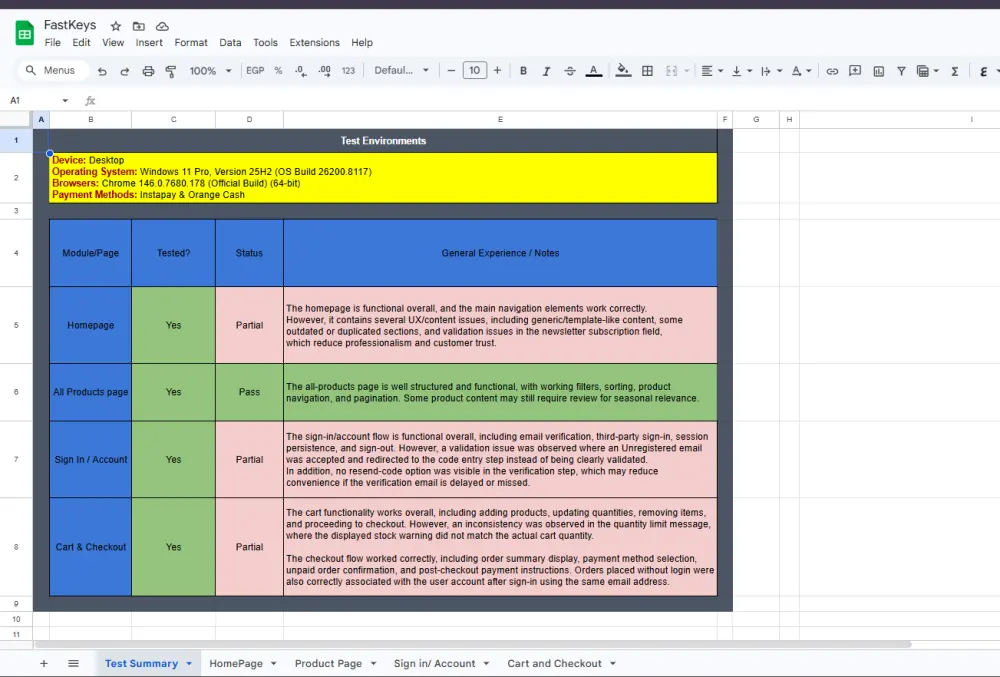Toggle italic formatting
The image size is (1000, 677).
(x=546, y=71)
